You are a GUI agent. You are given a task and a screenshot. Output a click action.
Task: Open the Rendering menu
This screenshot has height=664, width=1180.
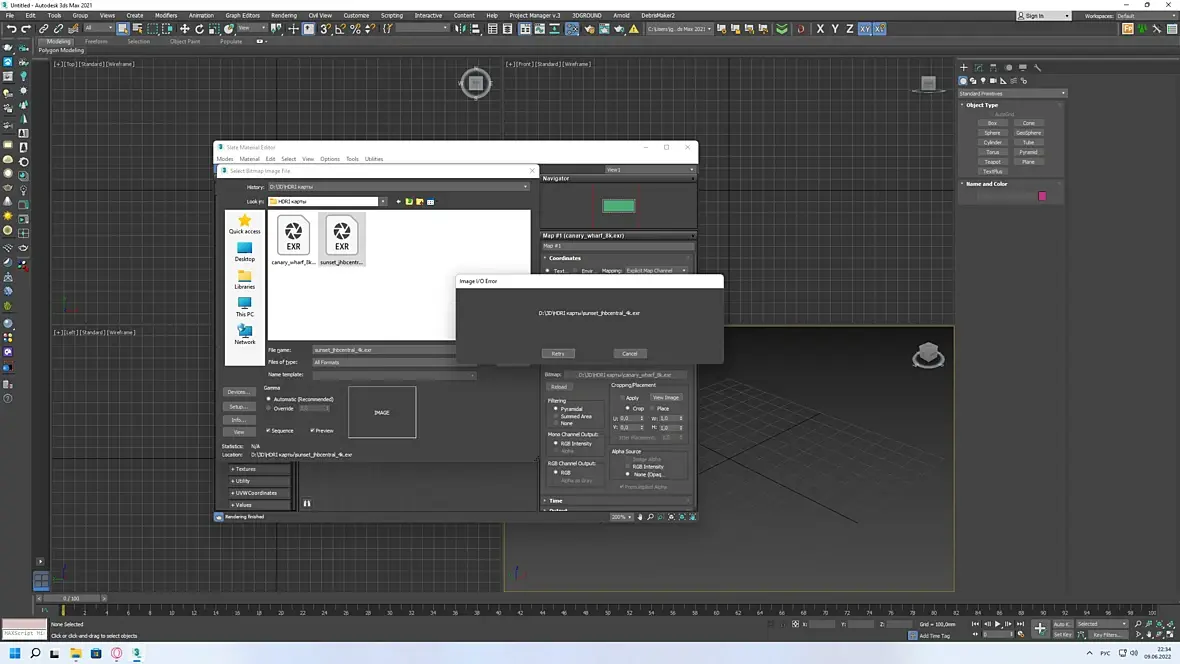click(x=284, y=16)
